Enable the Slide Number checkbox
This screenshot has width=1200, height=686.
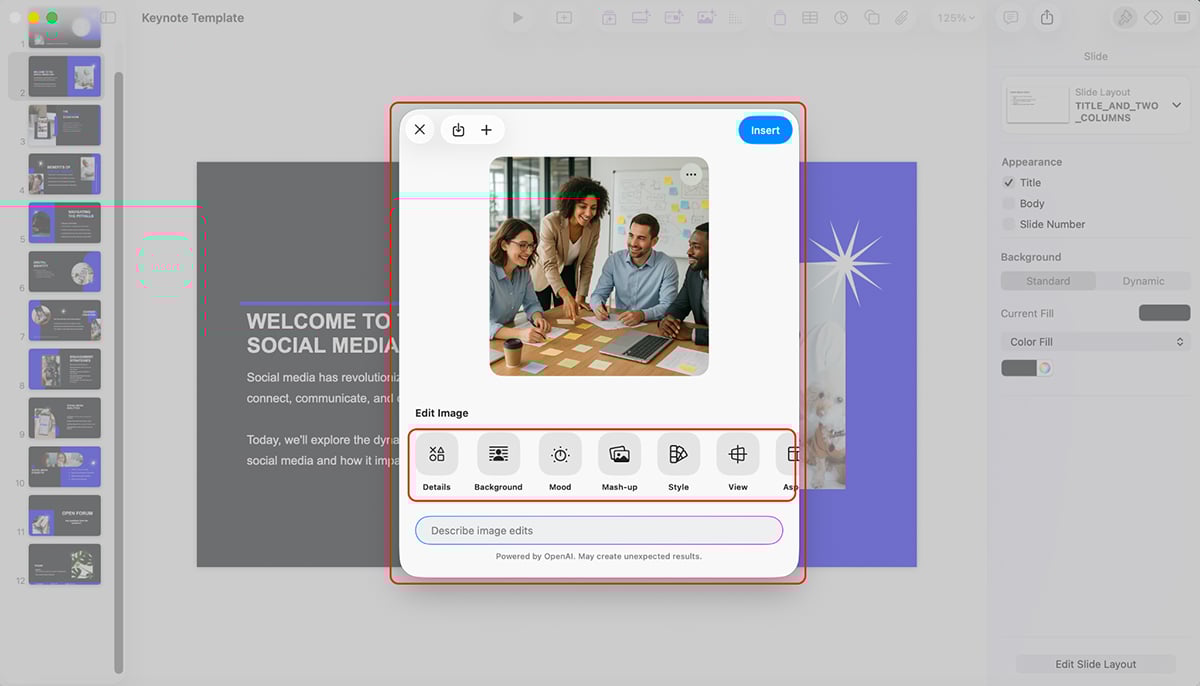click(1008, 224)
